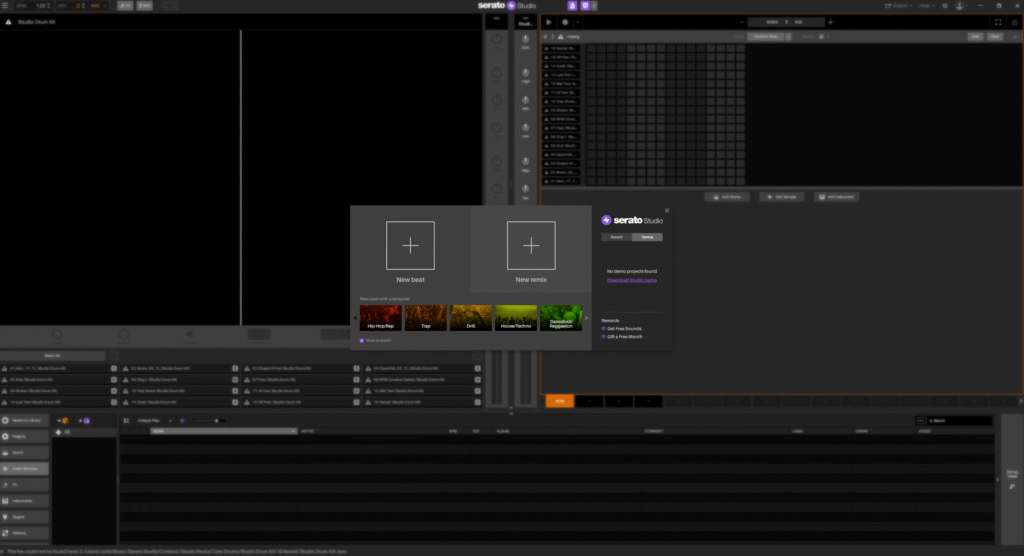
Task: Open the record options dropdown arrow
Action: click(x=578, y=22)
